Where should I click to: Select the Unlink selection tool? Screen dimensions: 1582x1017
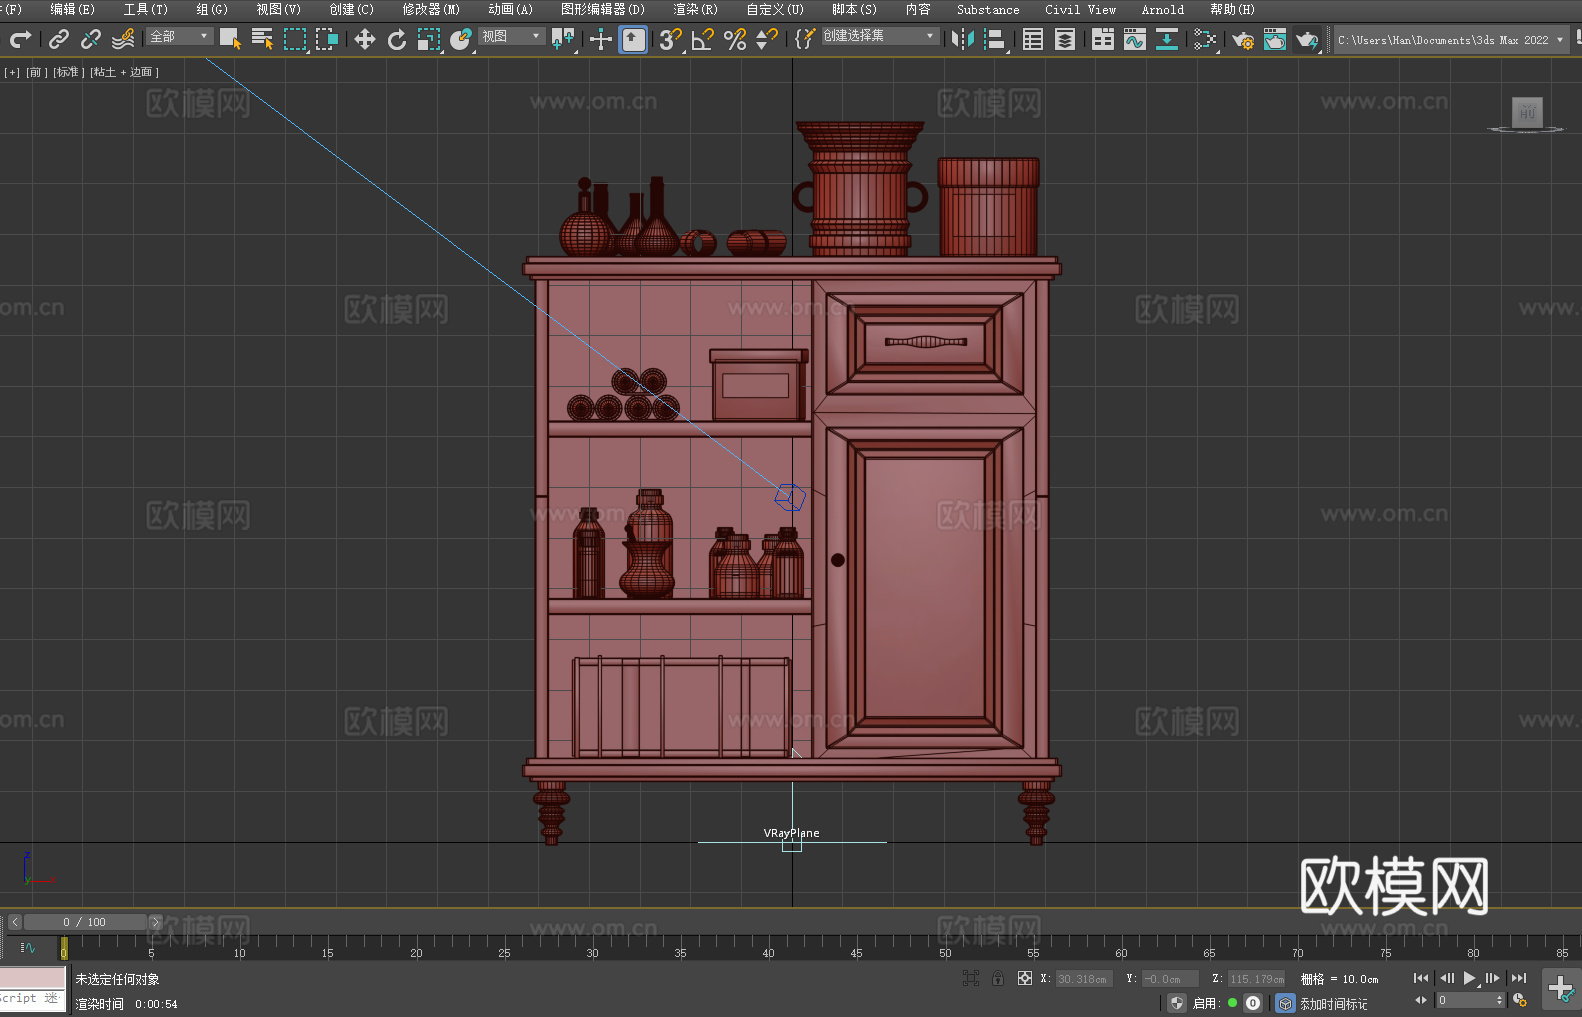pos(91,39)
